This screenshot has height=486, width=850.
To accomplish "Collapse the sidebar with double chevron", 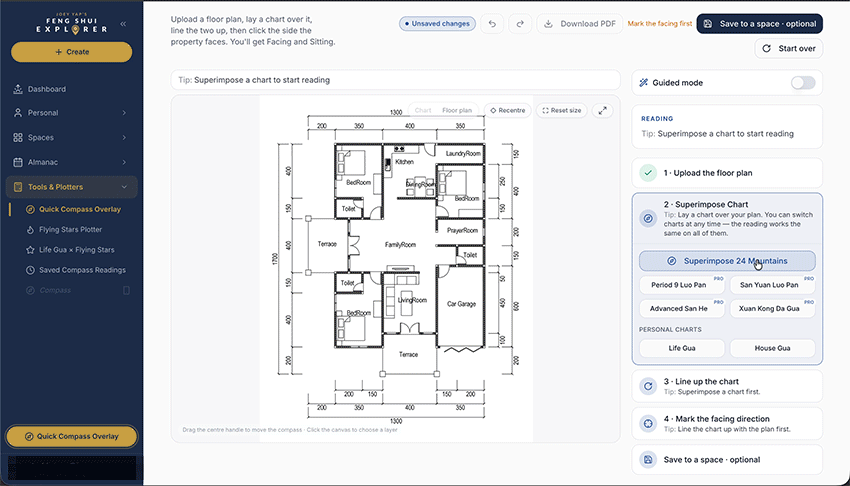I will [123, 24].
